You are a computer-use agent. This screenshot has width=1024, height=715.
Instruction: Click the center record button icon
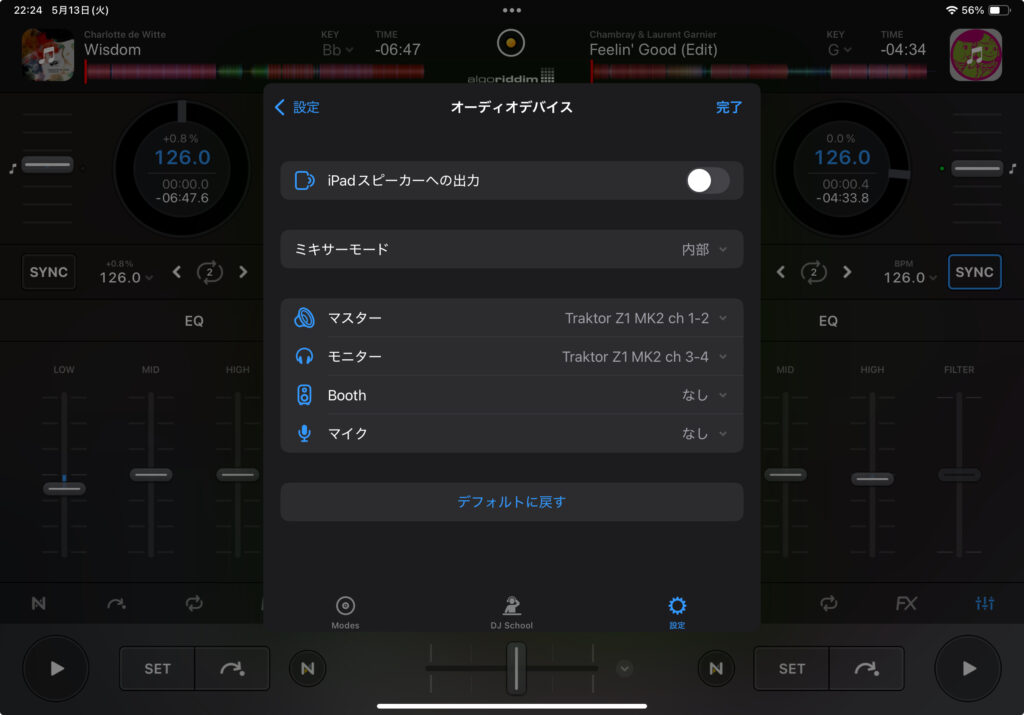tap(511, 43)
